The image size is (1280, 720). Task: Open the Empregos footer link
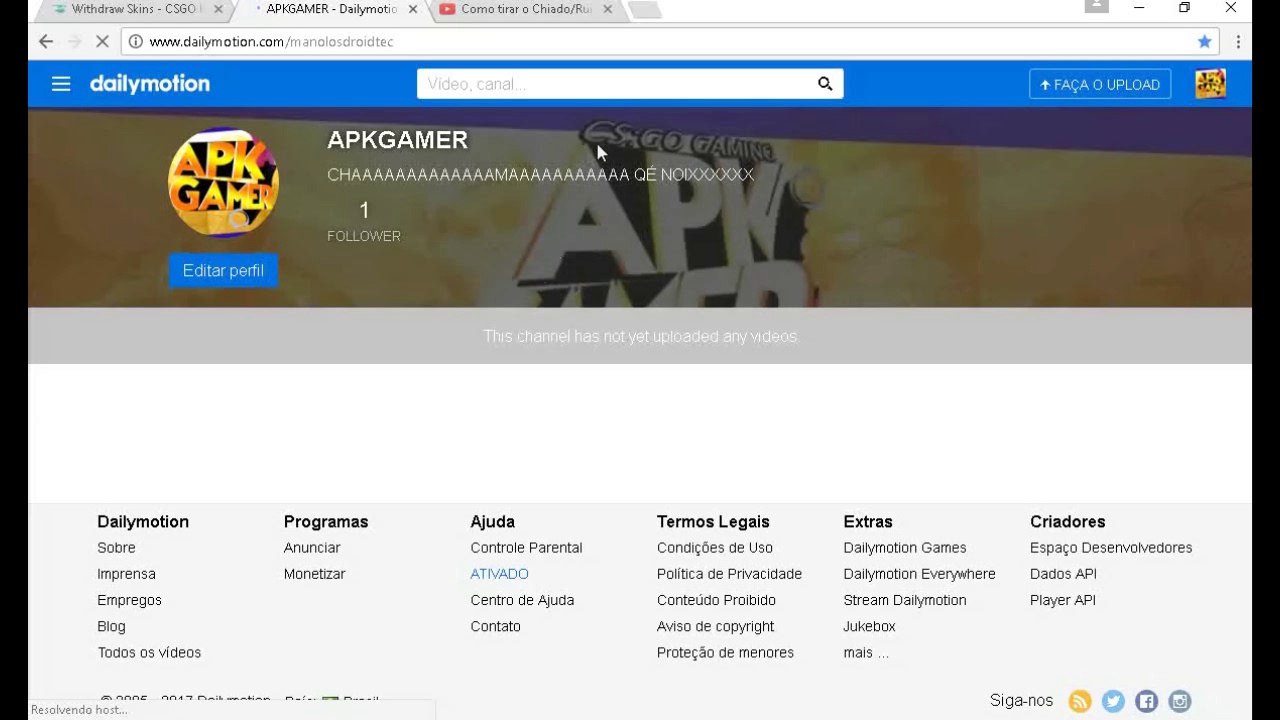click(129, 600)
